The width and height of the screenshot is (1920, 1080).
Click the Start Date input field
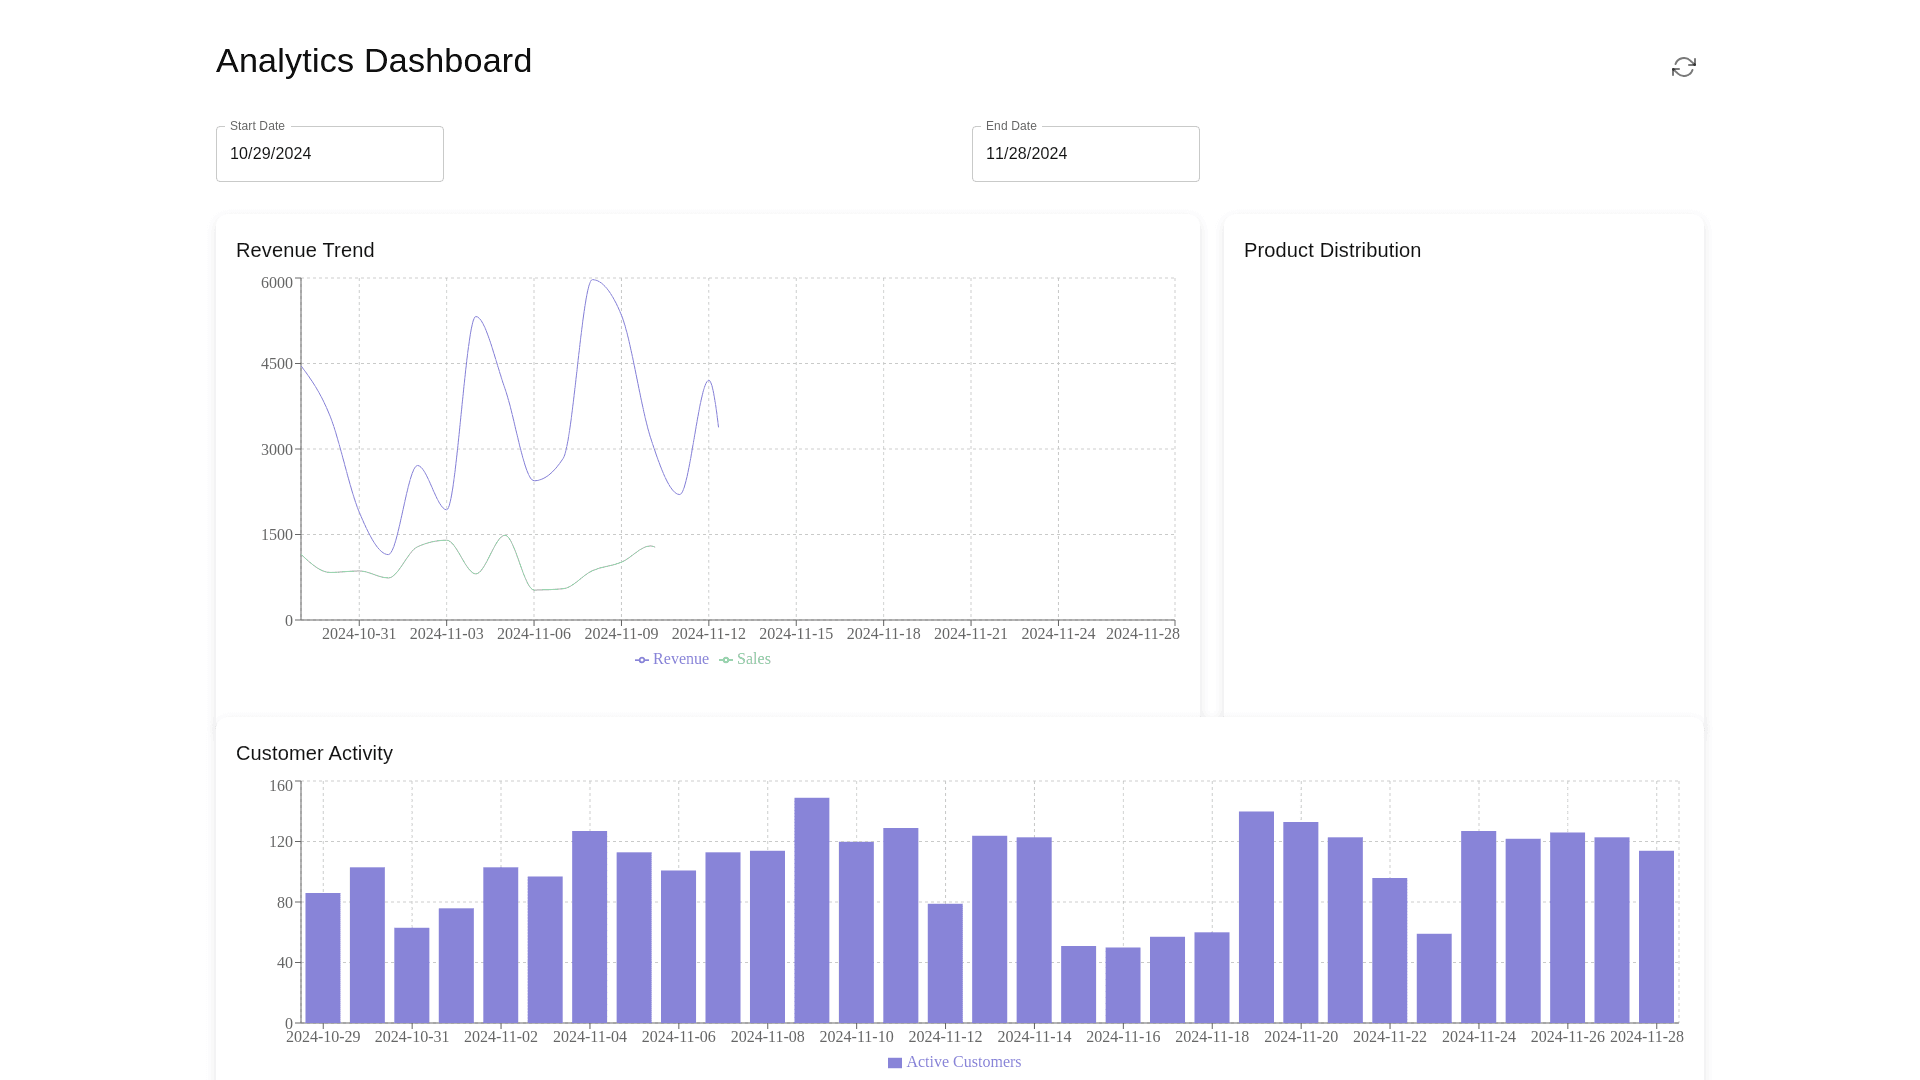click(x=329, y=154)
